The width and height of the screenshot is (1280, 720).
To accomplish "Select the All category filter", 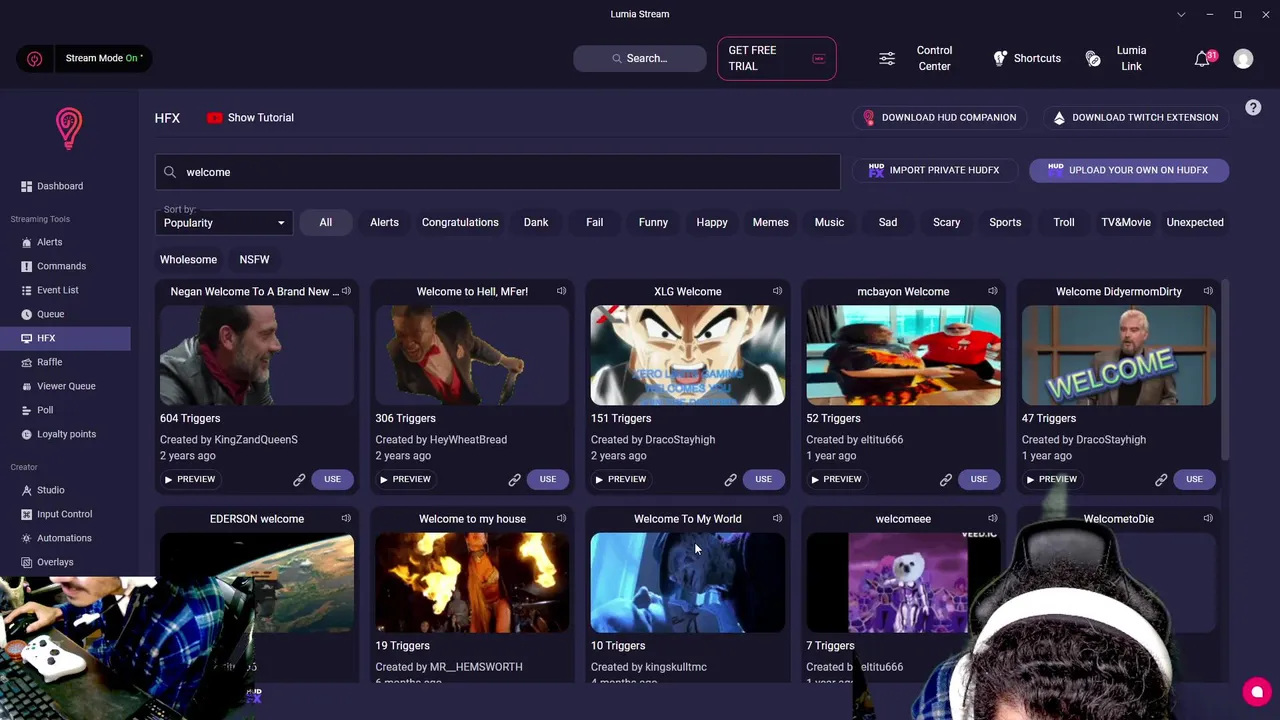I will (x=326, y=222).
